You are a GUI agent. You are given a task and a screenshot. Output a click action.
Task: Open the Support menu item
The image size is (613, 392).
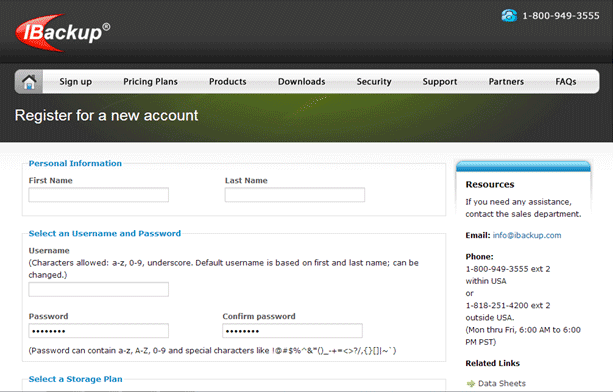(440, 82)
